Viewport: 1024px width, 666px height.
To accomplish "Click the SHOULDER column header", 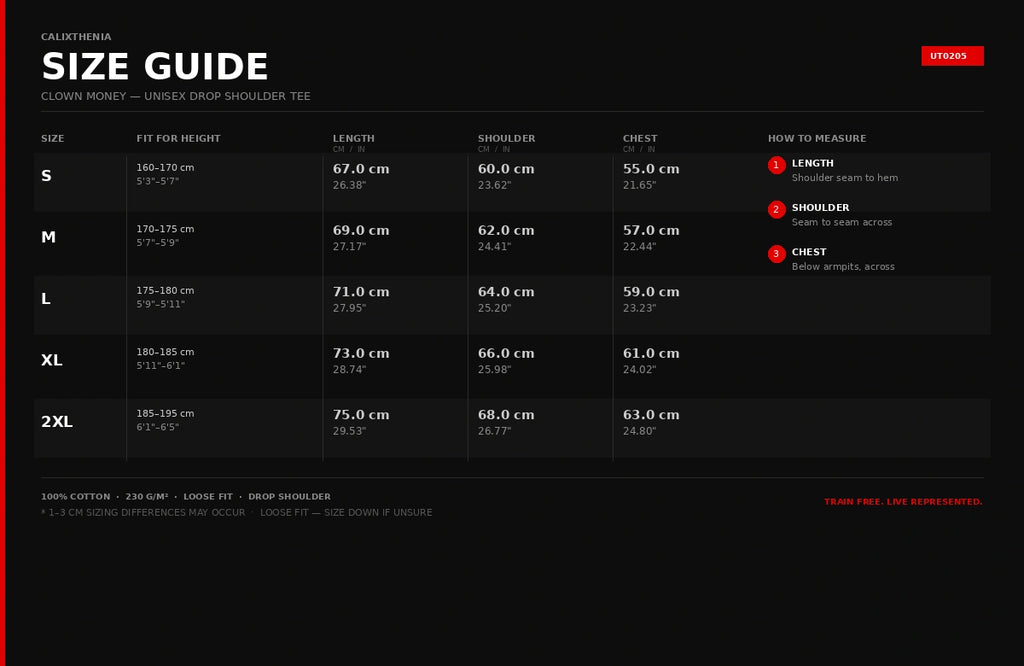I will tap(506, 138).
